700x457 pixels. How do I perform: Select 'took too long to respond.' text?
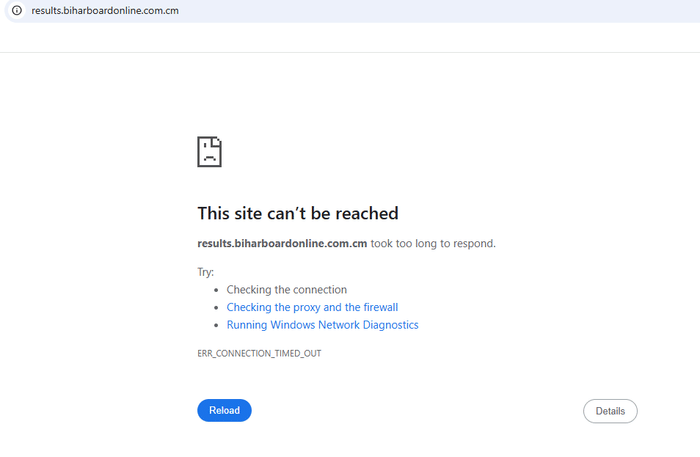[x=433, y=243]
